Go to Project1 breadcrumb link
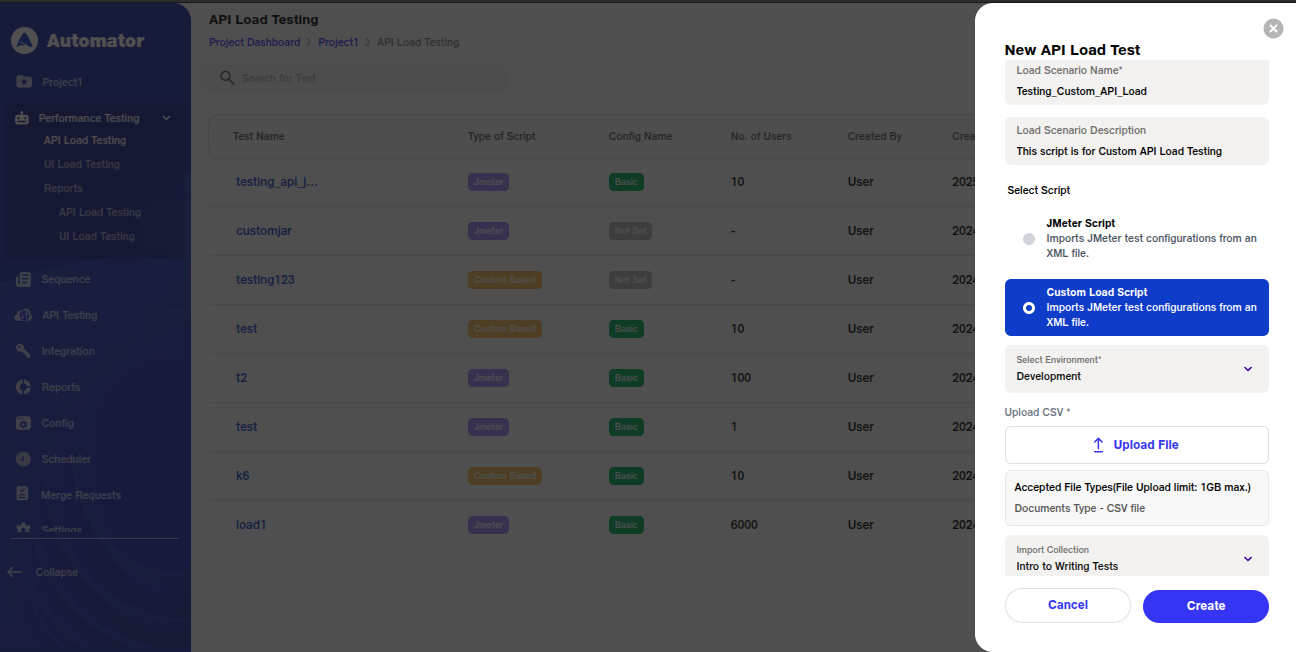The width and height of the screenshot is (1296, 652). point(338,43)
